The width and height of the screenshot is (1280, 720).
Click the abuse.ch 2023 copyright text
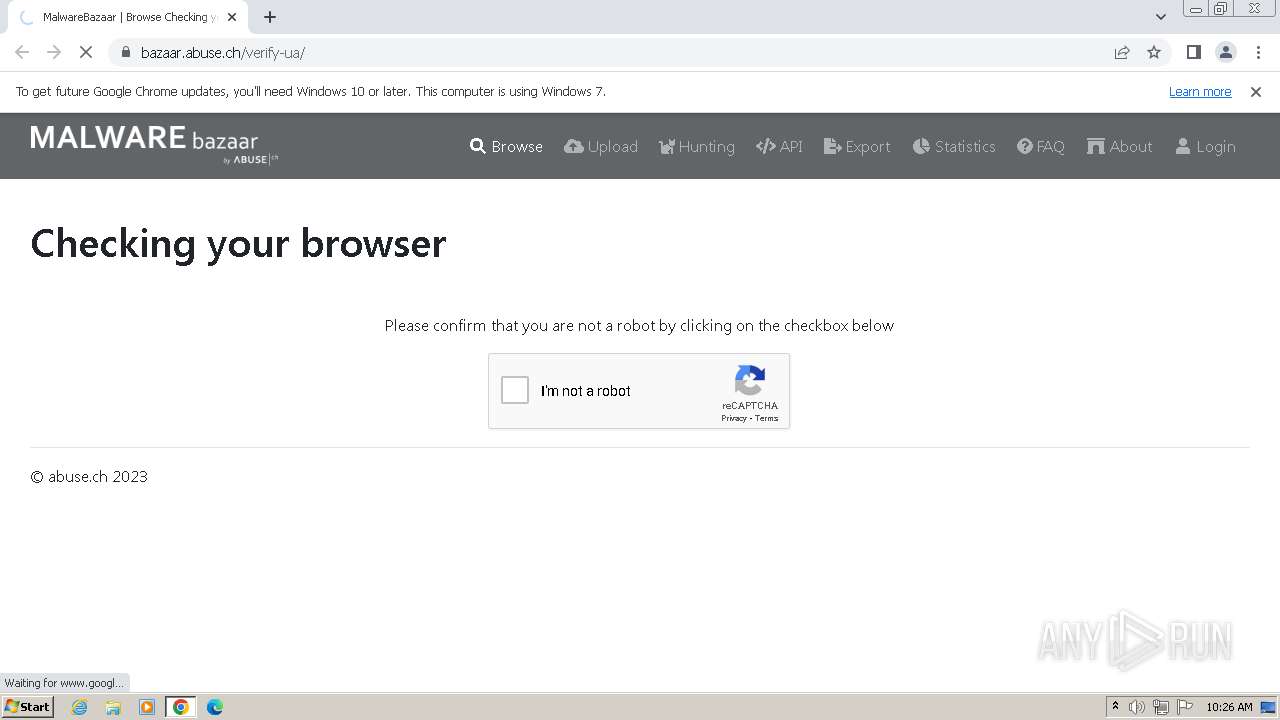tap(89, 477)
